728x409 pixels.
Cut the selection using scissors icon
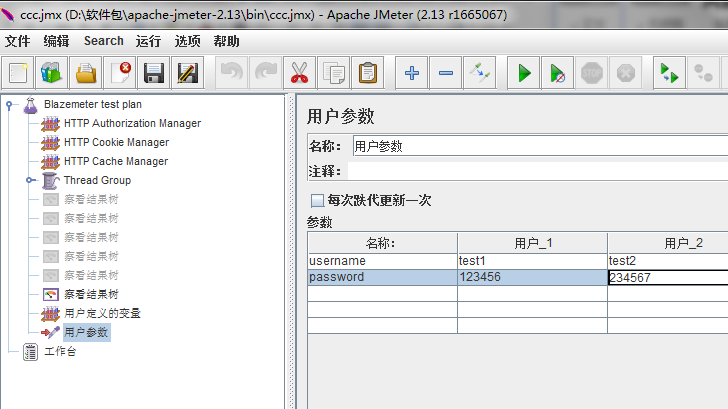299,73
